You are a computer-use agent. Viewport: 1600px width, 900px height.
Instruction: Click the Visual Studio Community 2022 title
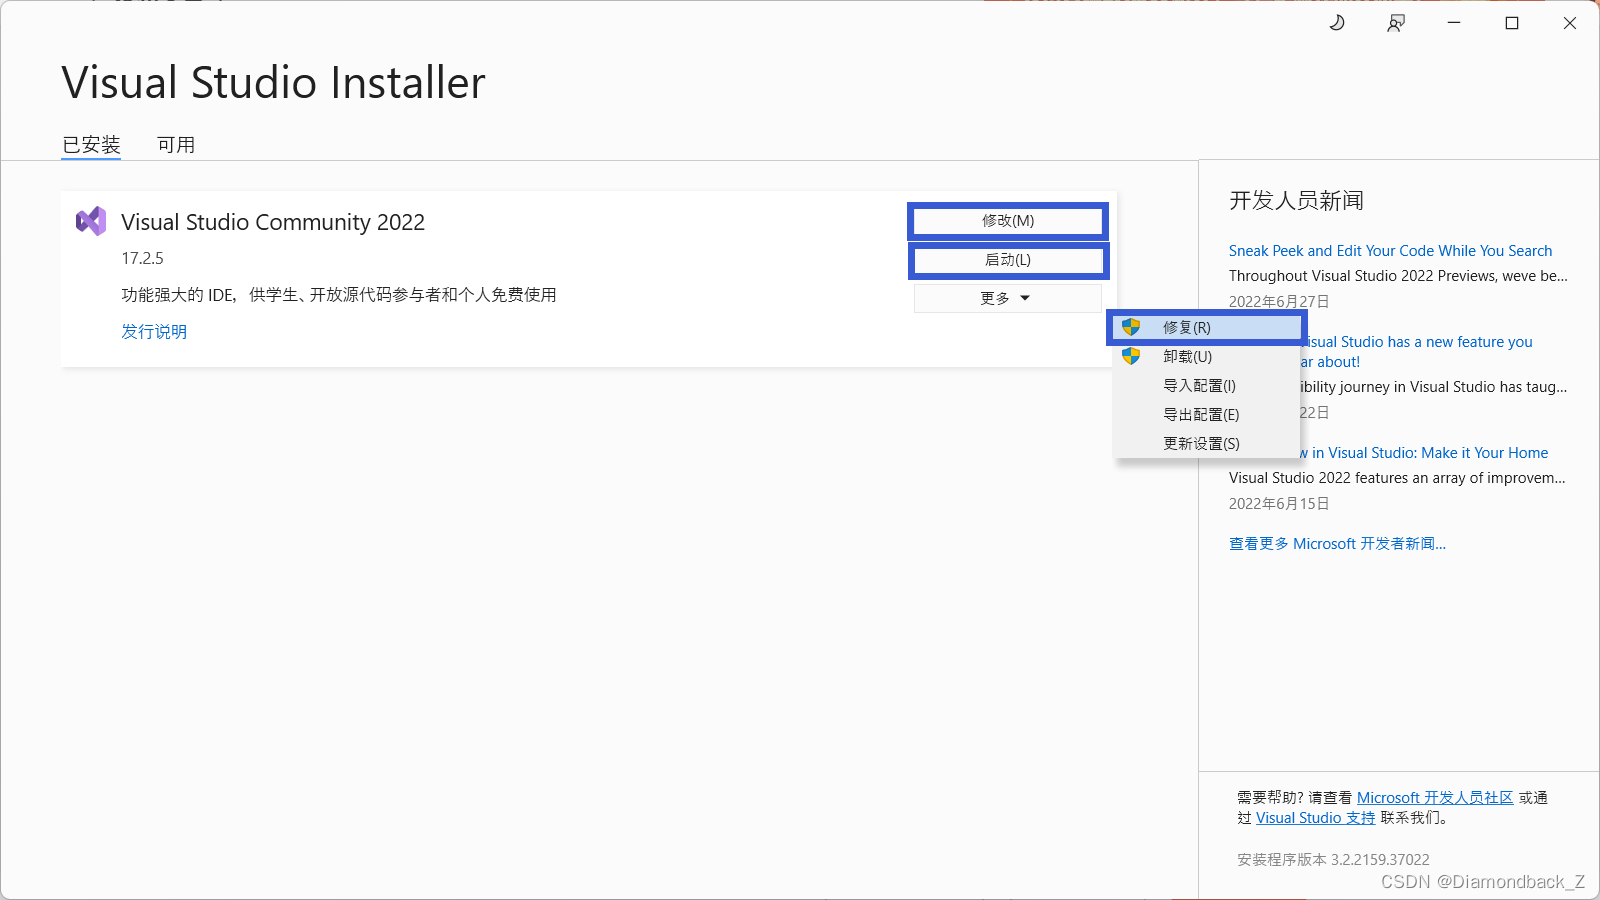[x=273, y=222]
